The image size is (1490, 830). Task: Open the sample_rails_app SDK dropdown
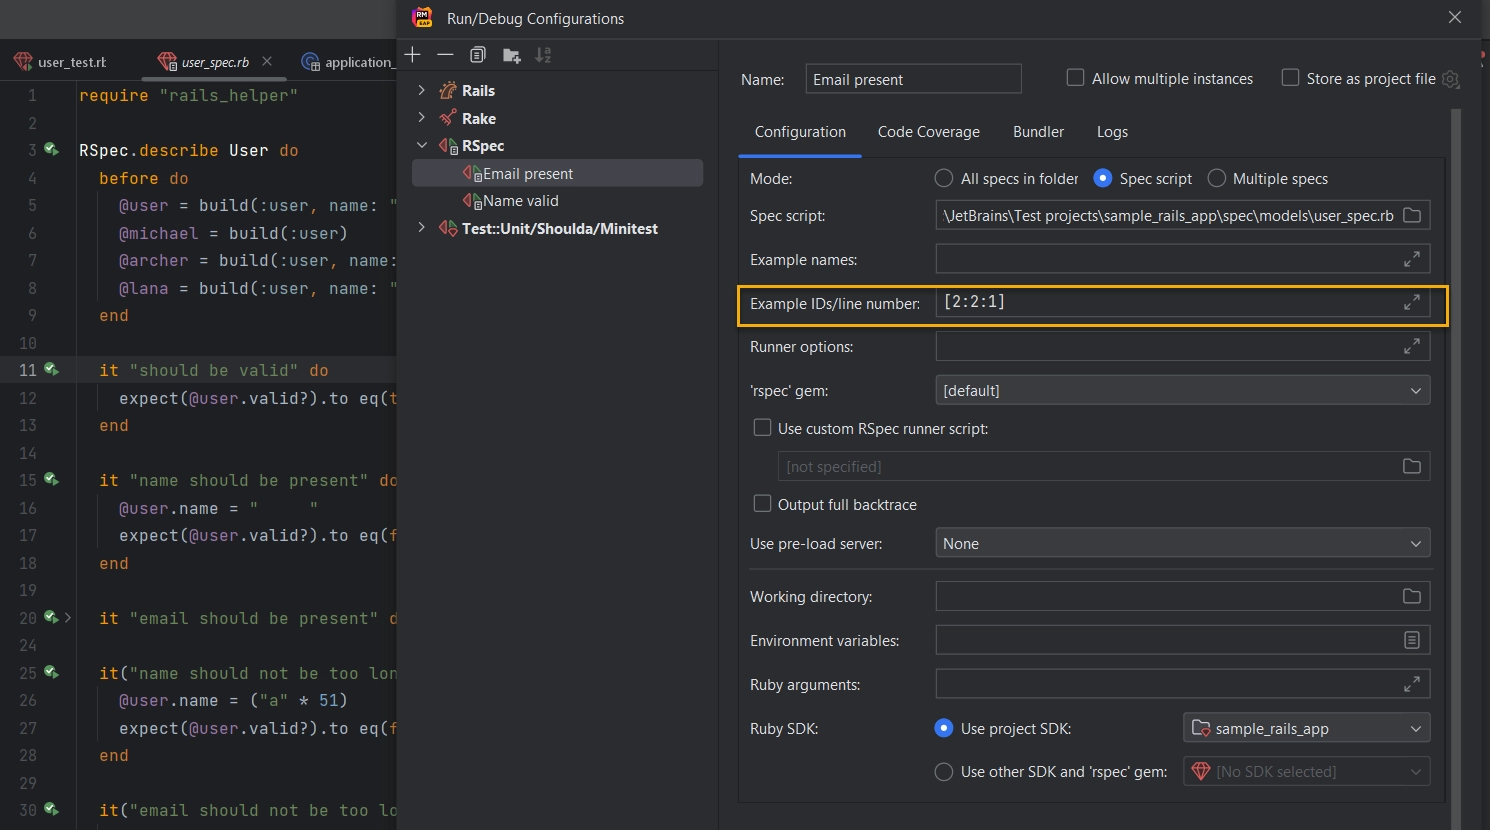[1306, 728]
